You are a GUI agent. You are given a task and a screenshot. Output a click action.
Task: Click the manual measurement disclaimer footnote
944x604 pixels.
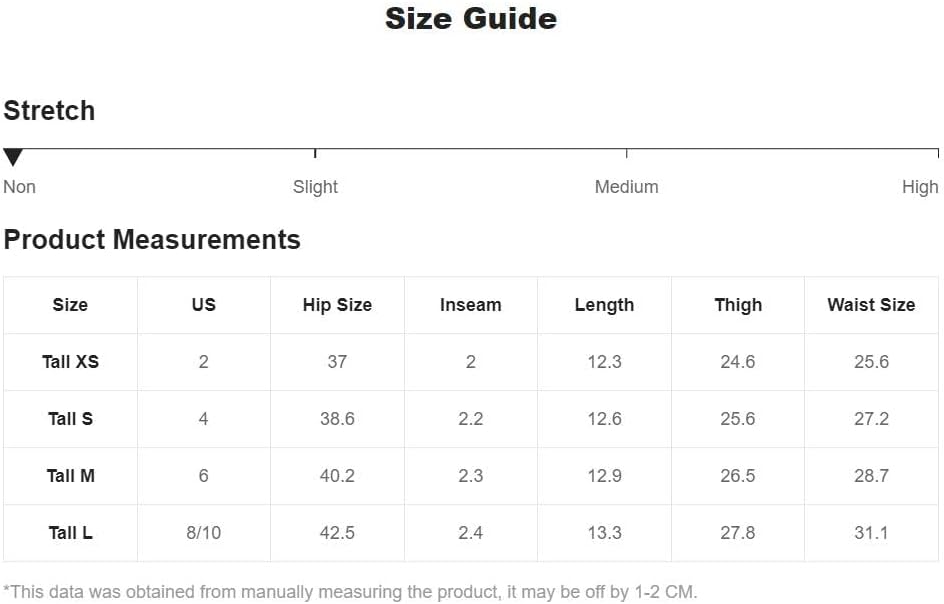click(x=350, y=591)
